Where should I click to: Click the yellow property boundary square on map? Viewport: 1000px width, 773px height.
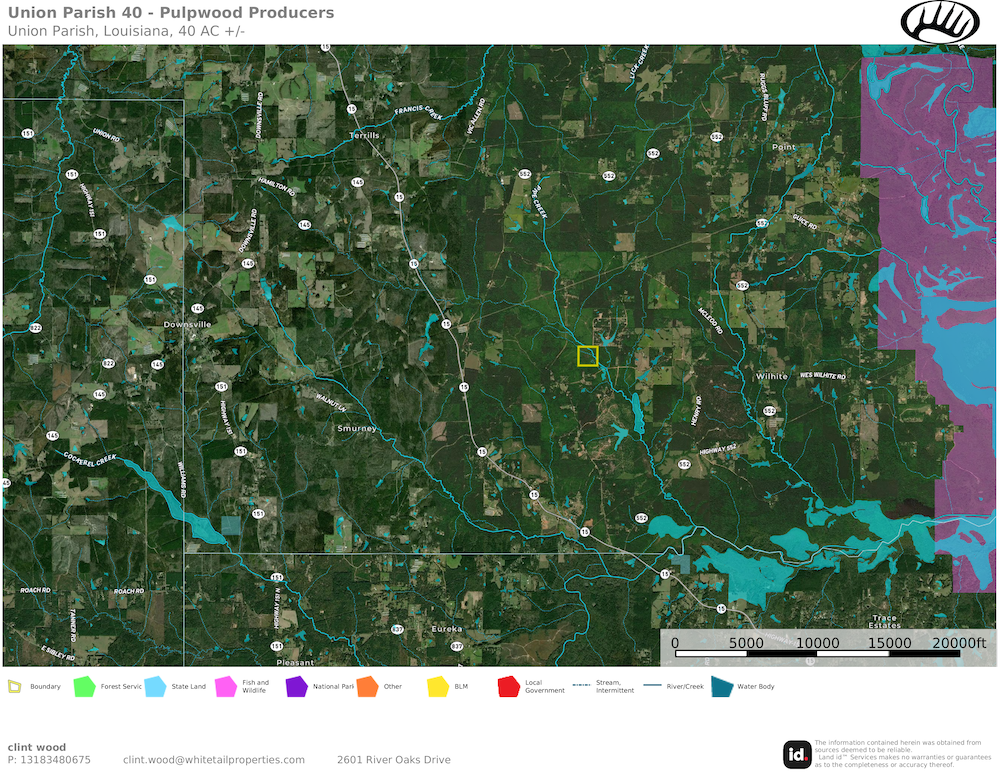pyautogui.click(x=588, y=356)
